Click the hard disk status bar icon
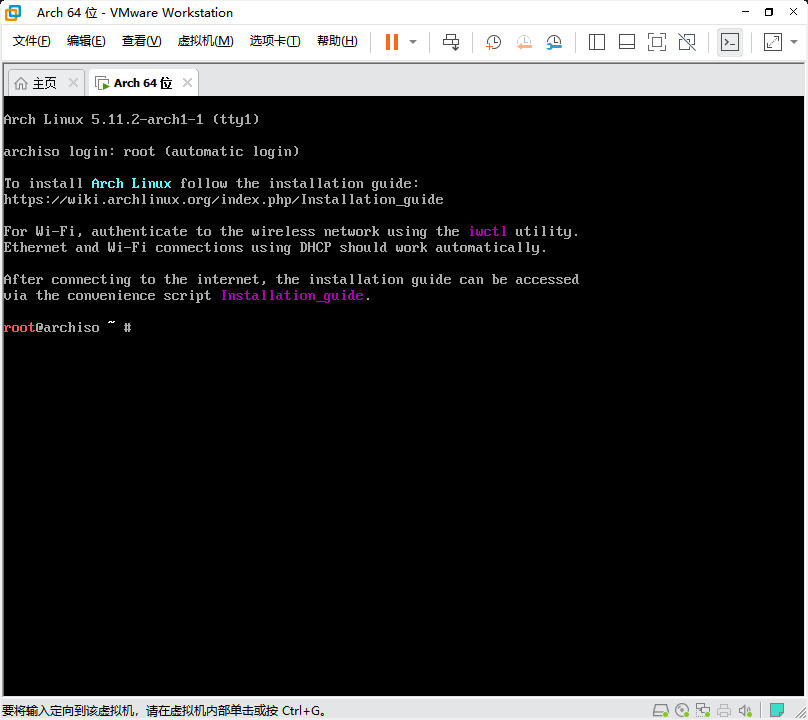This screenshot has width=808, height=720. [x=661, y=710]
